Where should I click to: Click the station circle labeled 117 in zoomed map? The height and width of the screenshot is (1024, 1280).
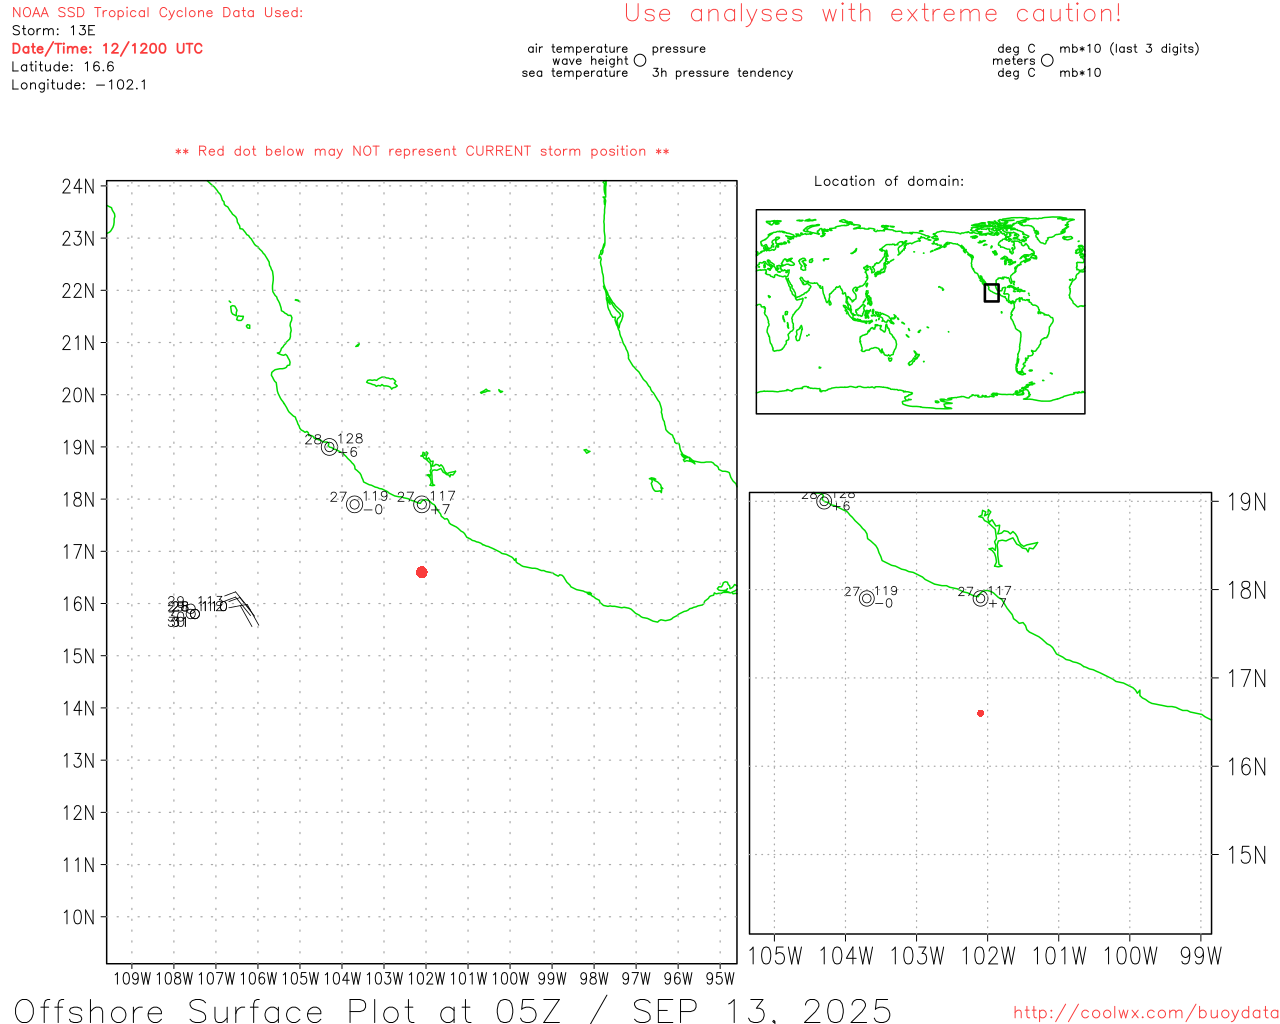click(x=981, y=598)
